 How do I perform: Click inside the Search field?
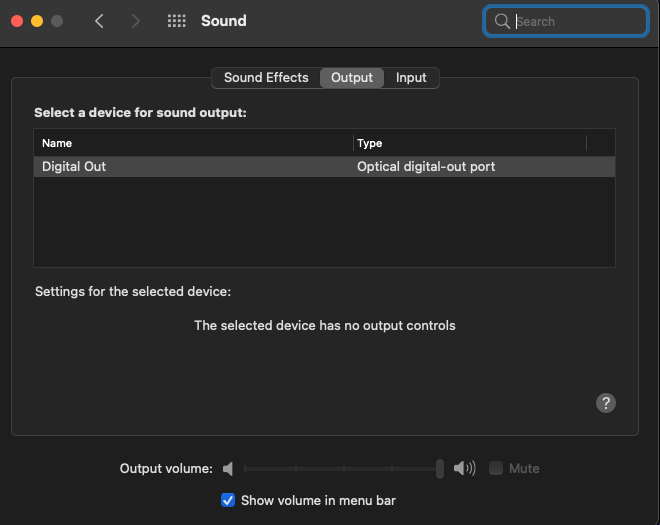point(565,21)
